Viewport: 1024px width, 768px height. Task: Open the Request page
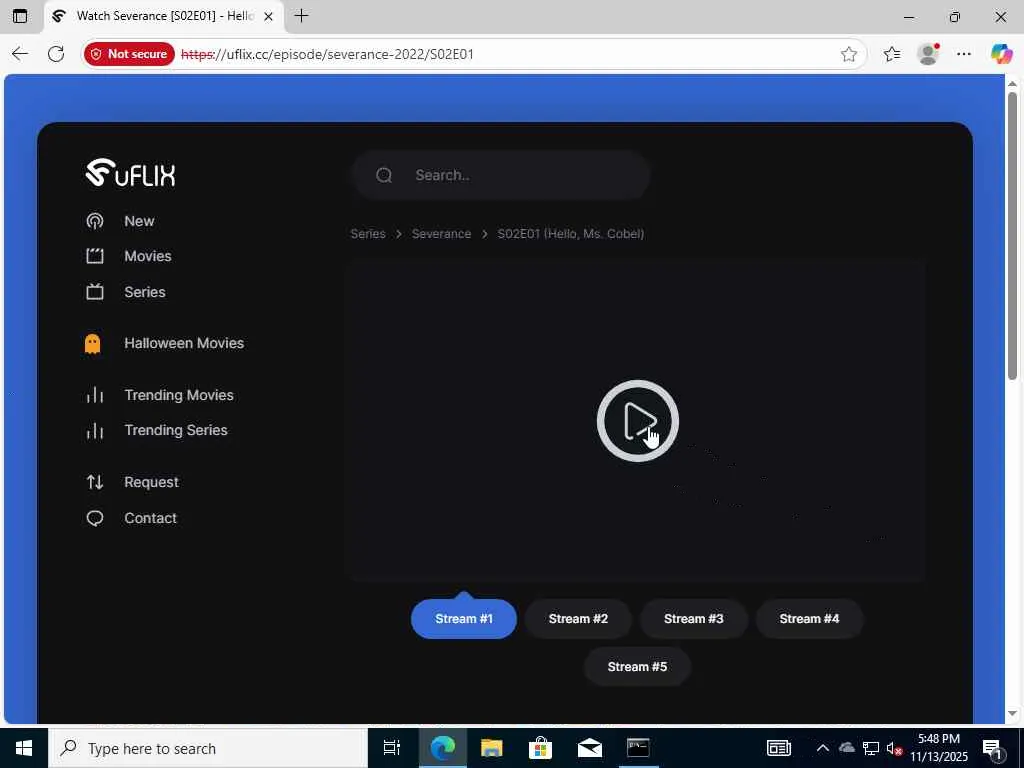click(x=151, y=482)
